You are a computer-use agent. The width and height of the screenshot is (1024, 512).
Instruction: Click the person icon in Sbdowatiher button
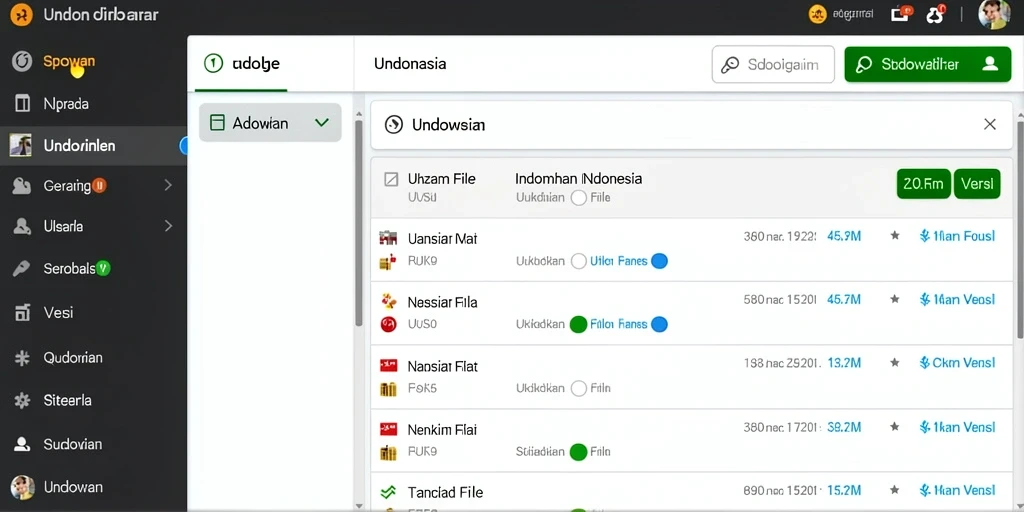(x=990, y=64)
